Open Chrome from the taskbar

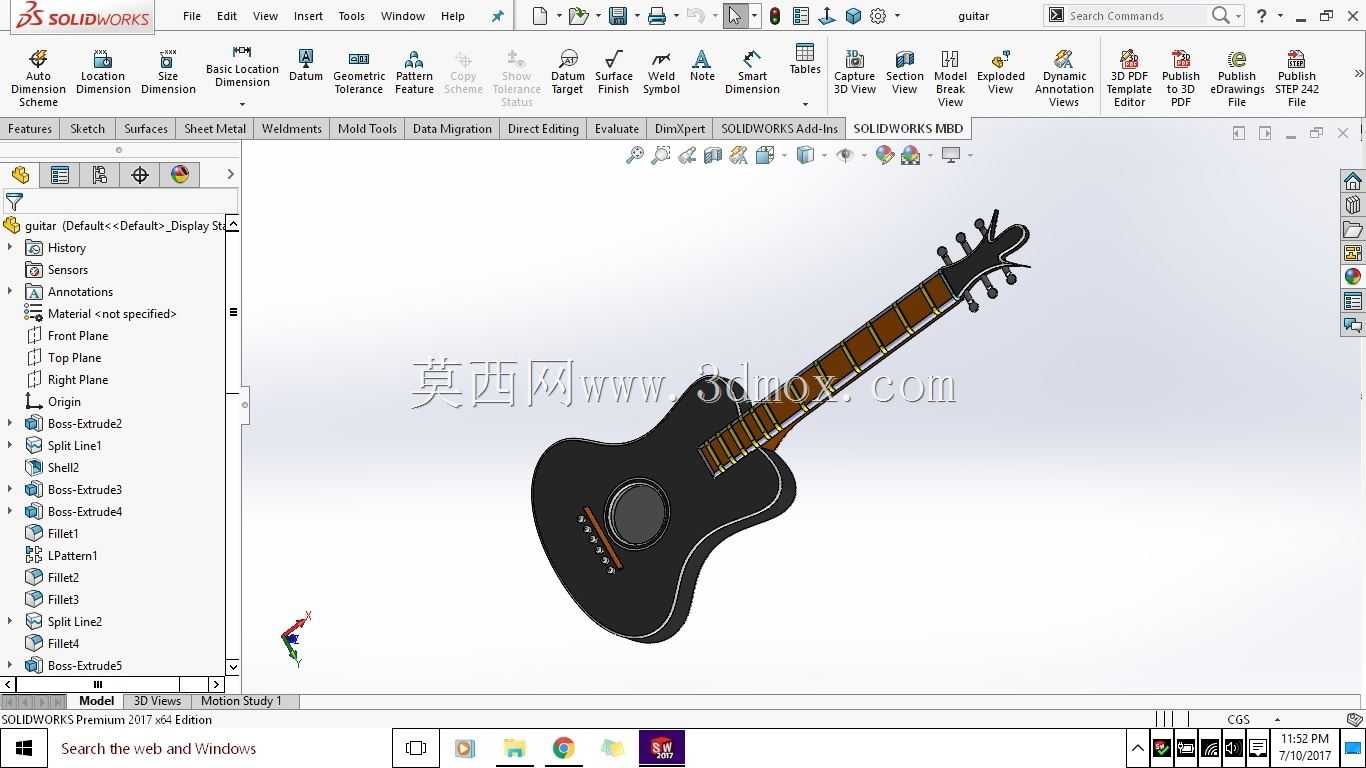[x=564, y=748]
